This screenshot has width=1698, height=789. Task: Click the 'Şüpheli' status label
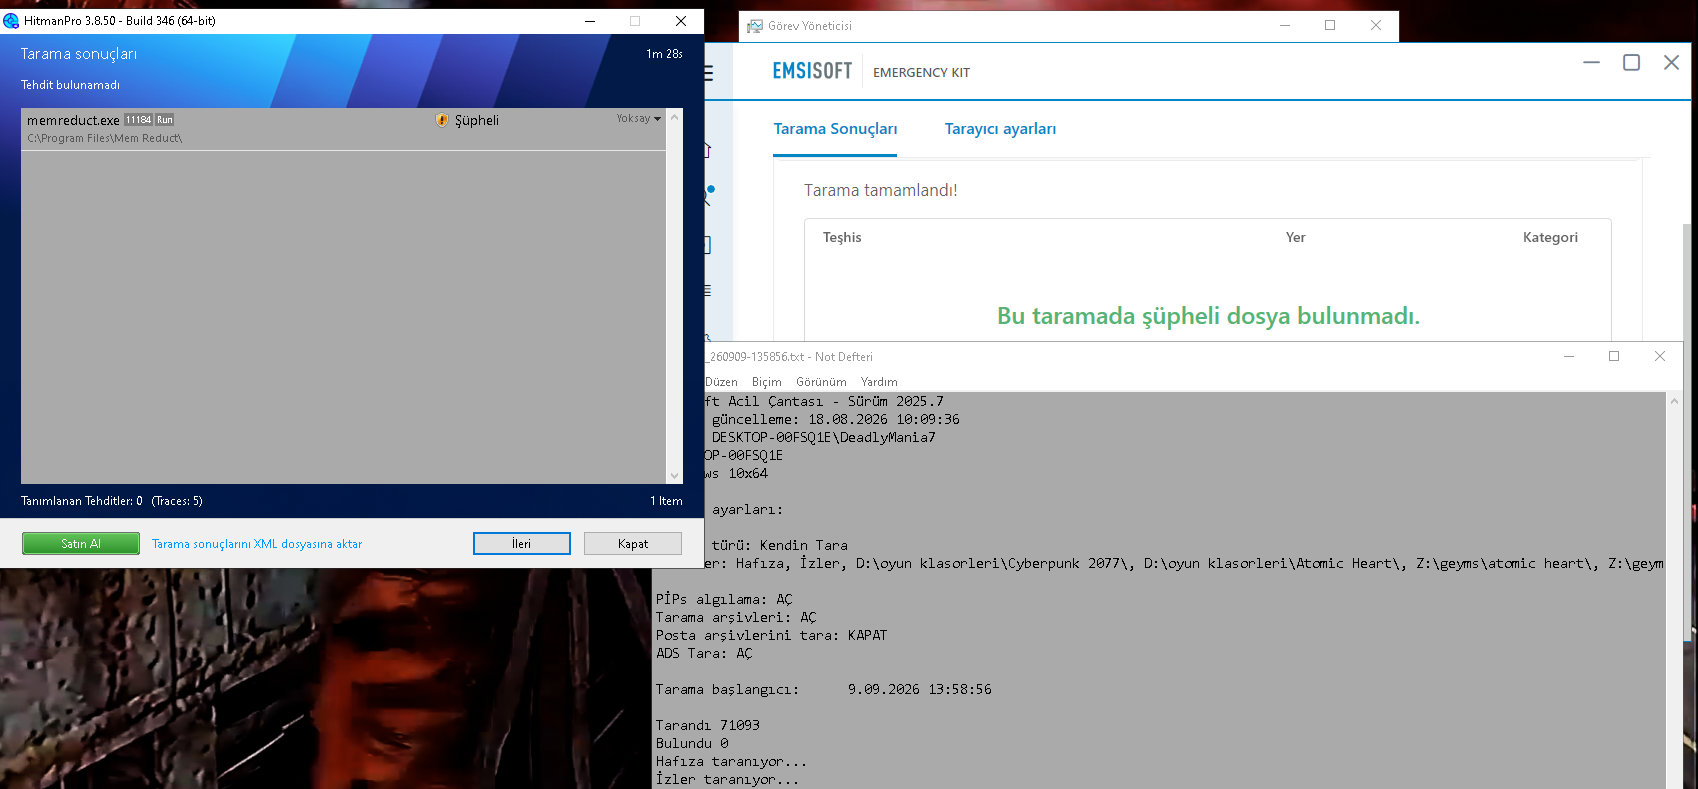coord(477,120)
